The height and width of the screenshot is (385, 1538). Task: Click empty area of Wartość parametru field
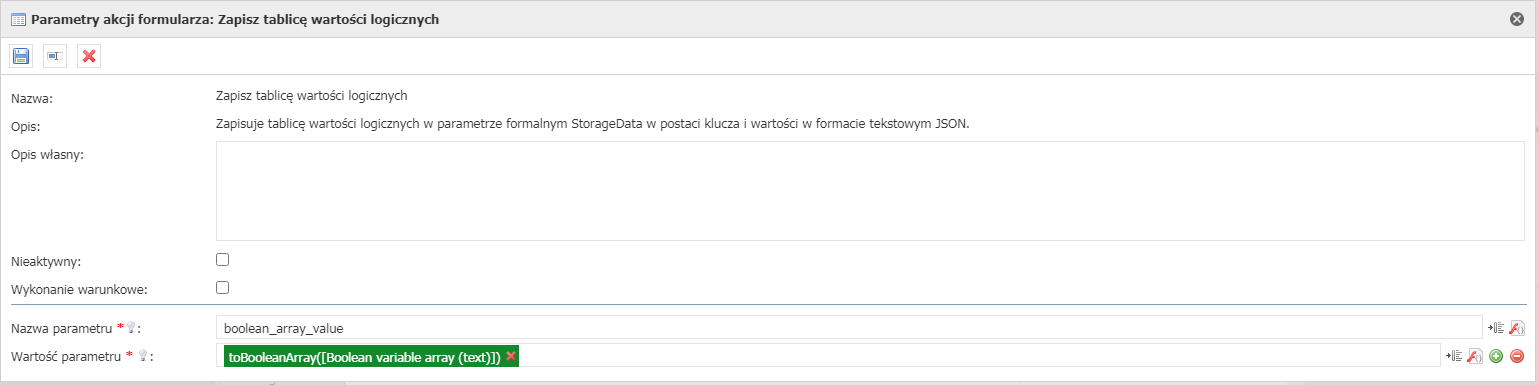[980, 356]
